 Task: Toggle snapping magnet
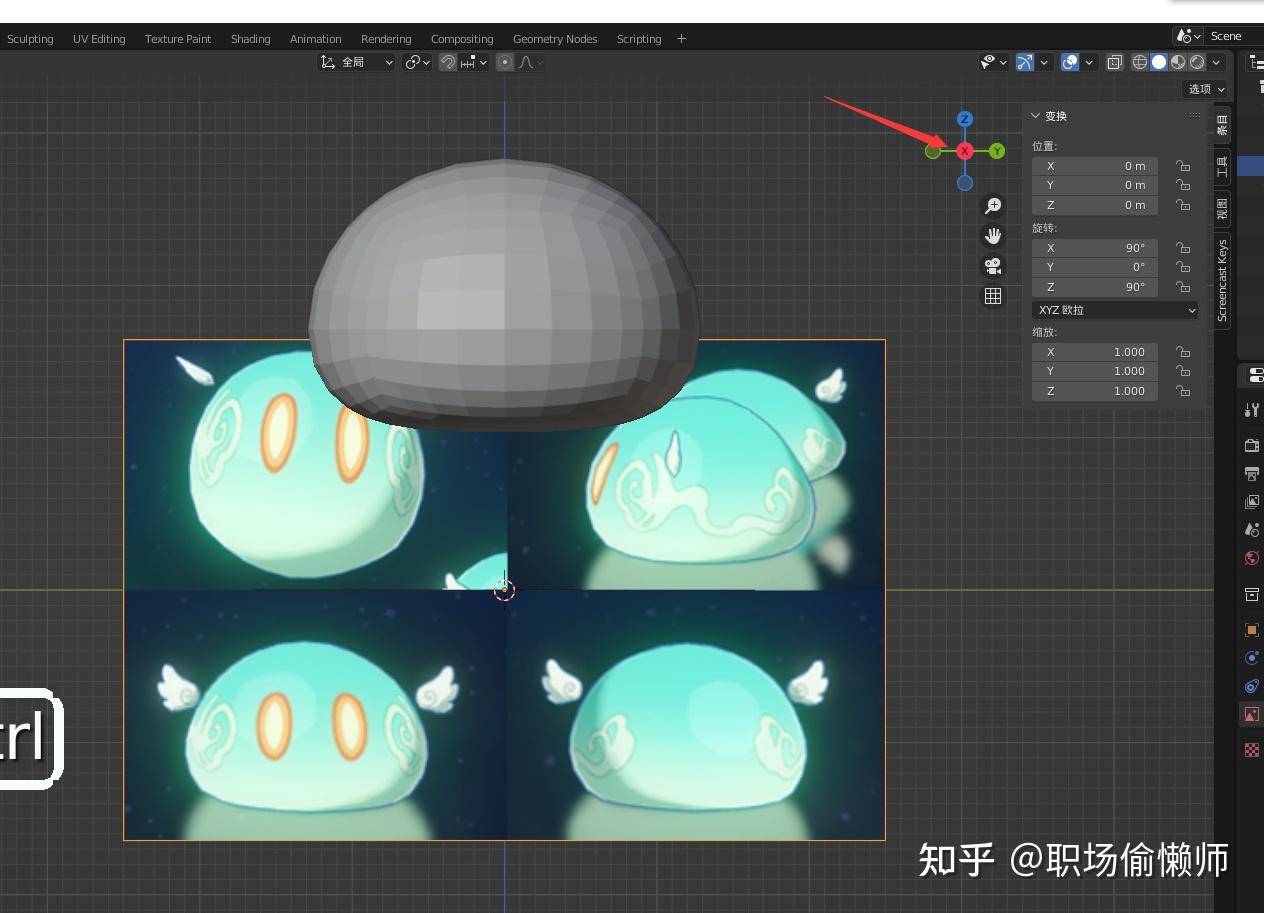448,62
